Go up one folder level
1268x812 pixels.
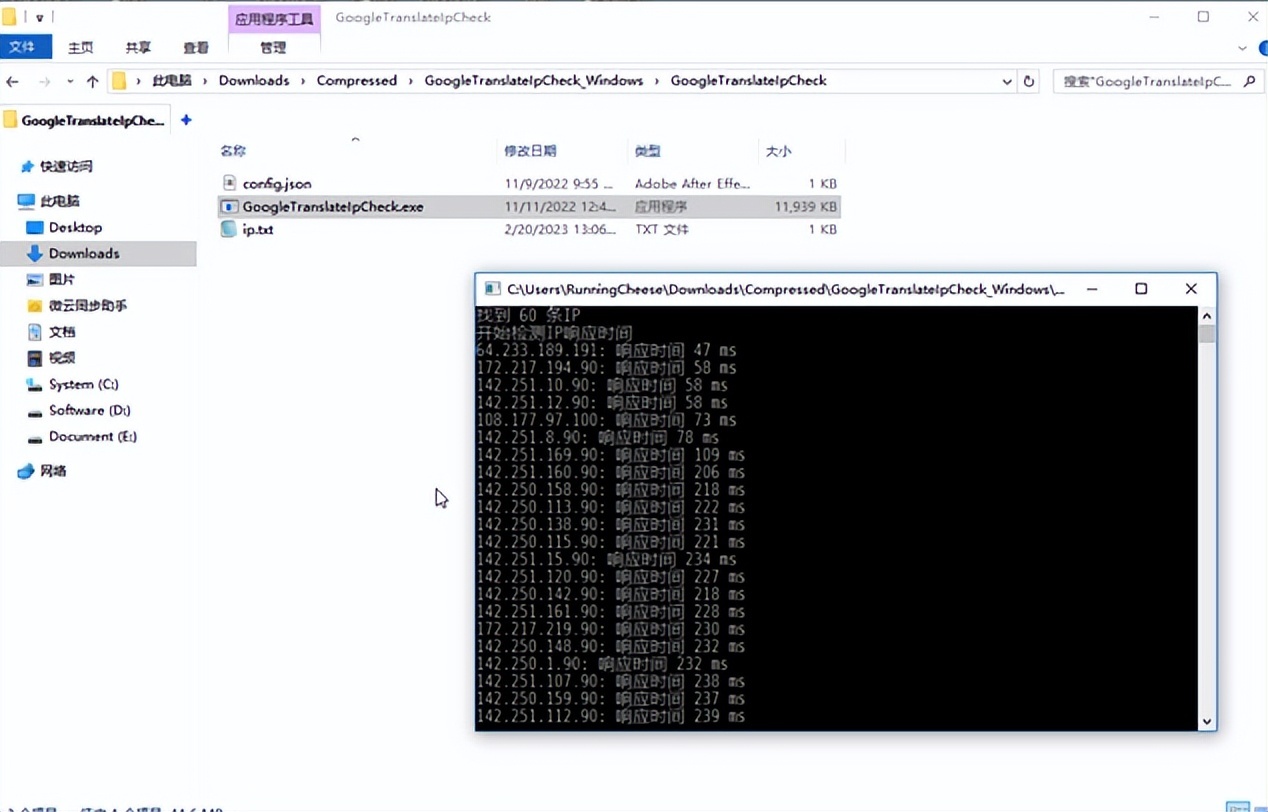(x=92, y=81)
